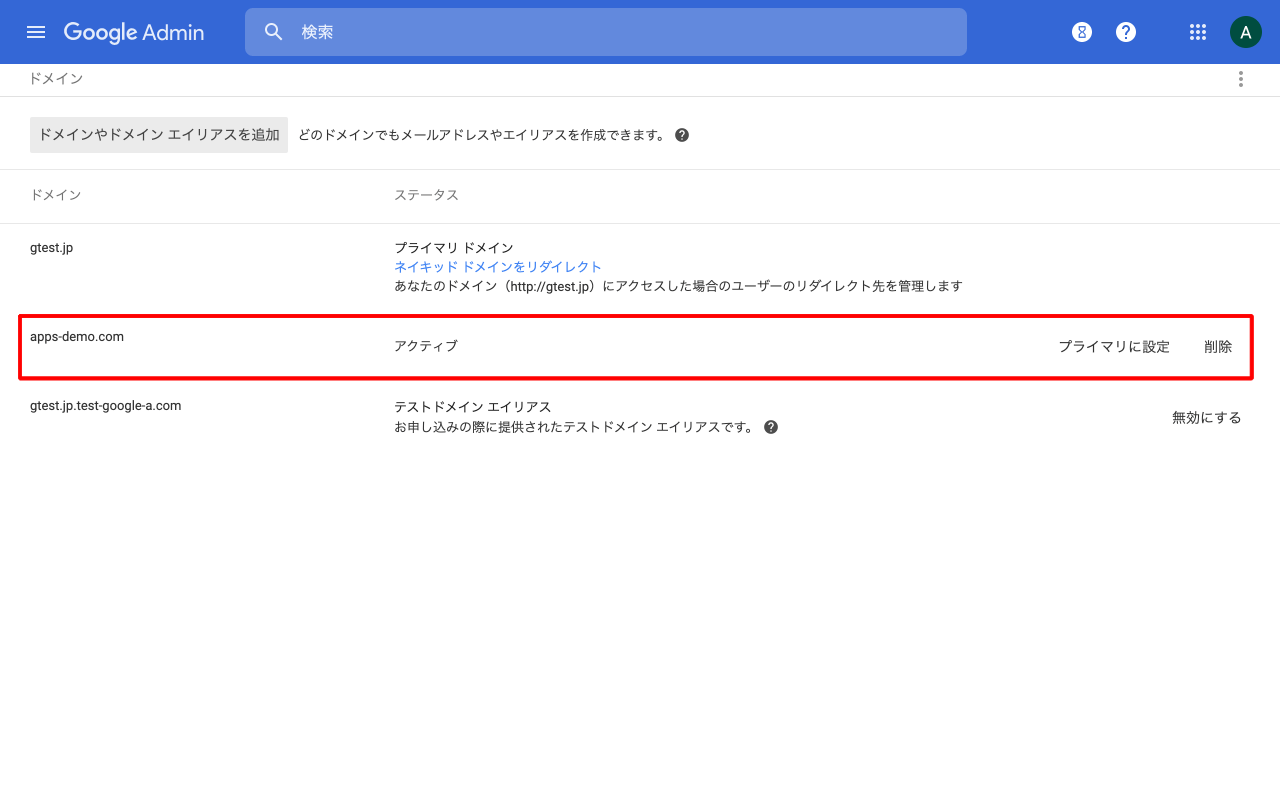
Task: Open the hamburger main menu
Action: pos(36,32)
